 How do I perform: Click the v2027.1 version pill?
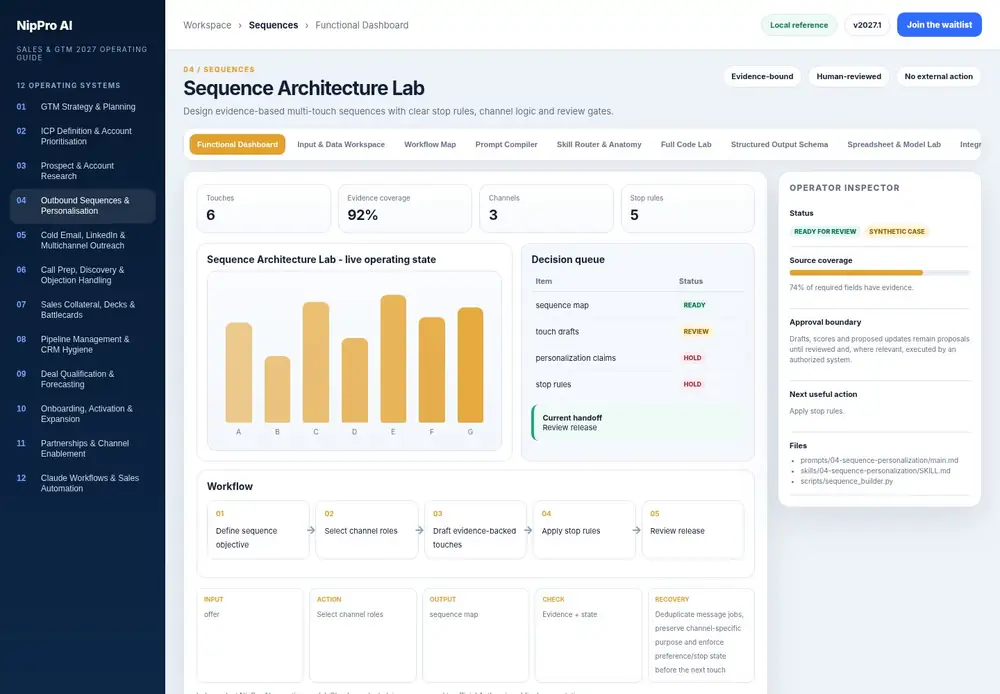(867, 25)
